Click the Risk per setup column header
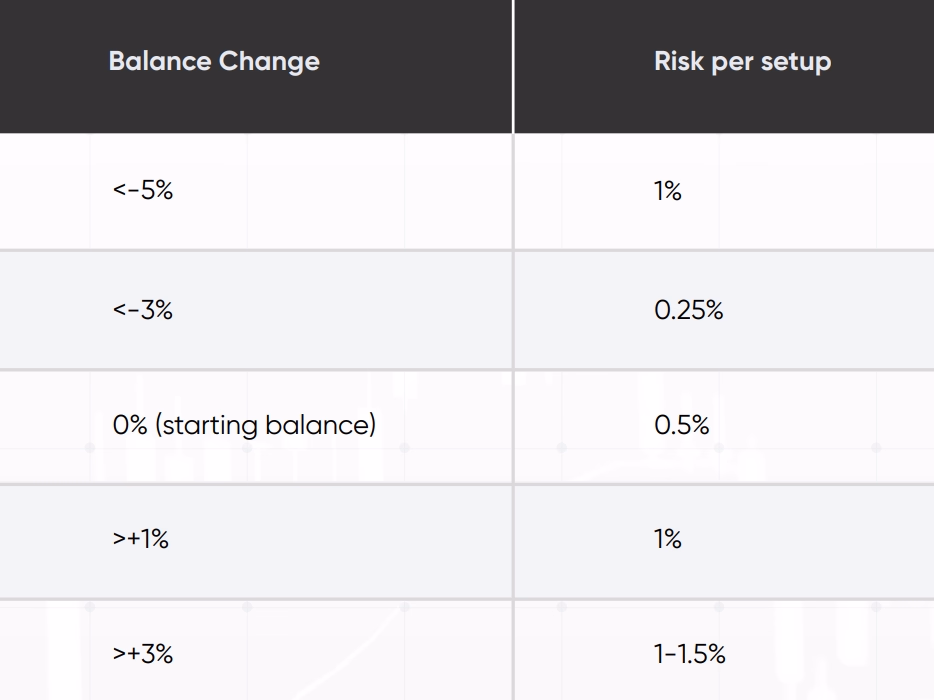The height and width of the screenshot is (700, 934). (x=742, y=62)
